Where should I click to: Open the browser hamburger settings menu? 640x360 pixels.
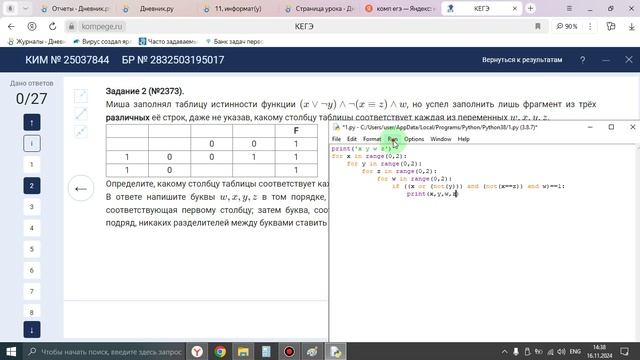pyautogui.click(x=569, y=8)
